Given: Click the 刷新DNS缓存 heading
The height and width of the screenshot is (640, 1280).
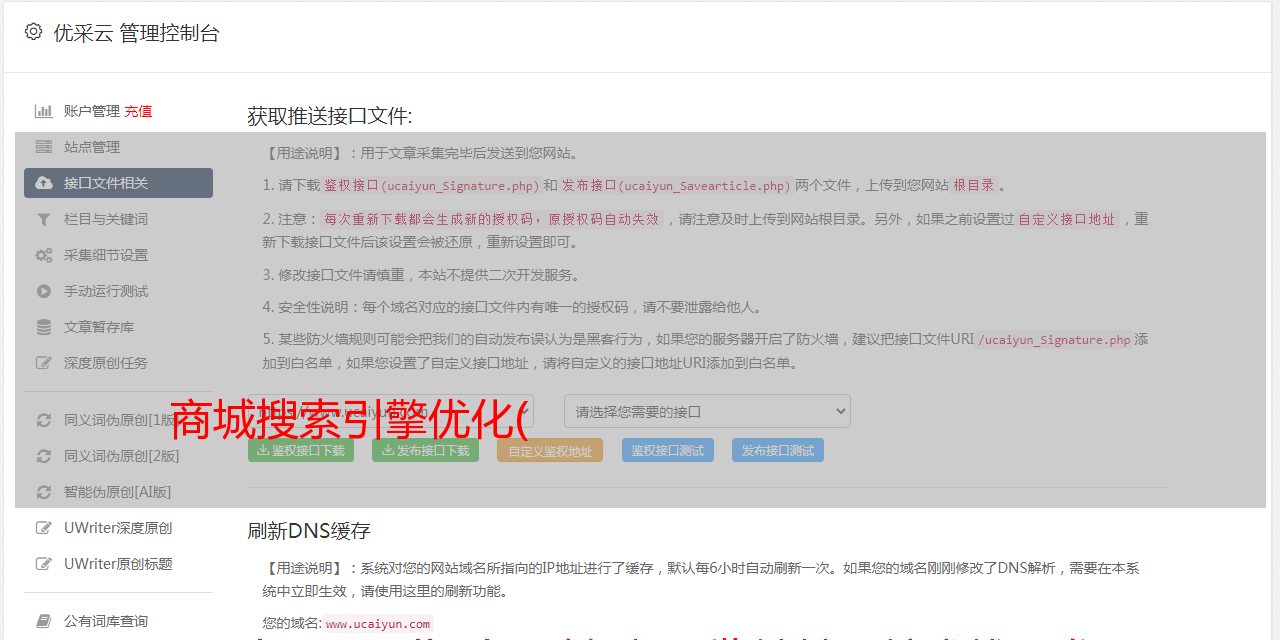Looking at the screenshot, I should [309, 531].
